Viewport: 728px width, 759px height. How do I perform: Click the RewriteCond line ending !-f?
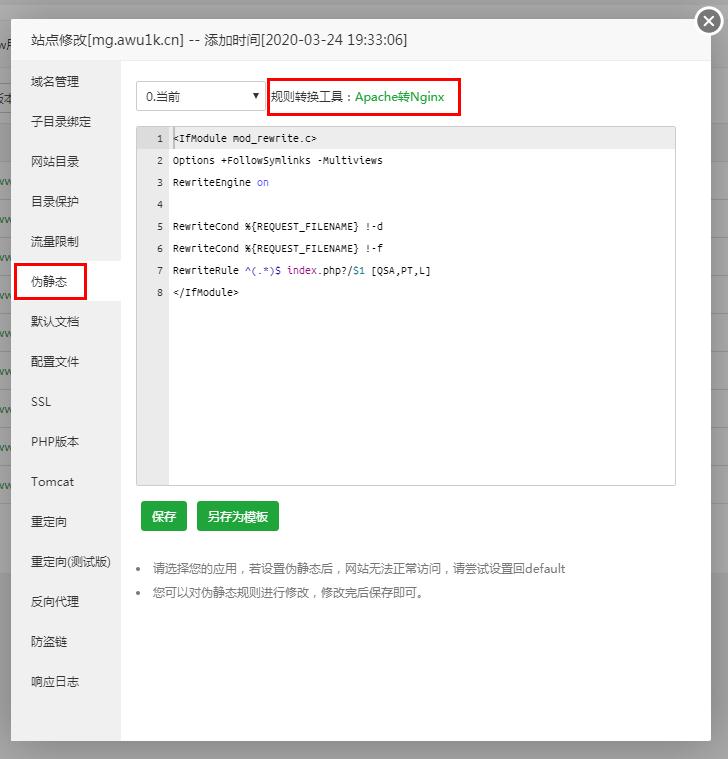pyautogui.click(x=277, y=248)
